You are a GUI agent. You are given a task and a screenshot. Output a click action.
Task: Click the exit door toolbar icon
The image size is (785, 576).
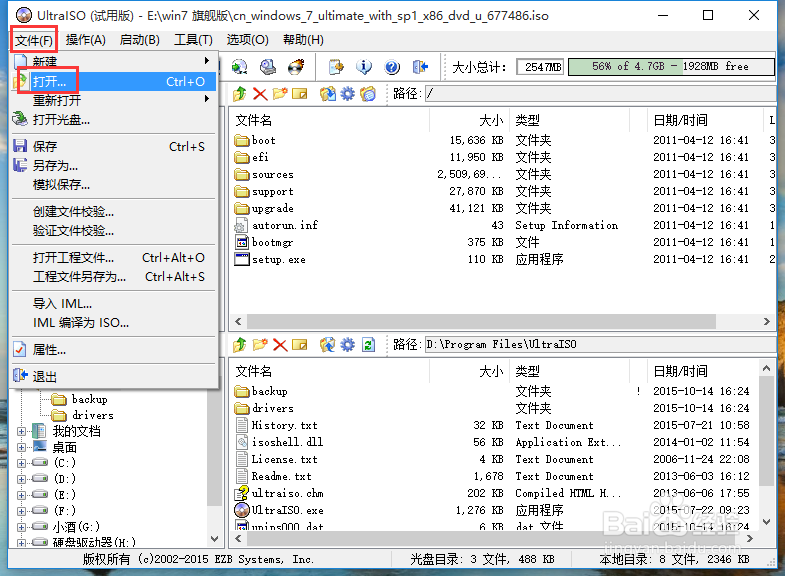[420, 67]
